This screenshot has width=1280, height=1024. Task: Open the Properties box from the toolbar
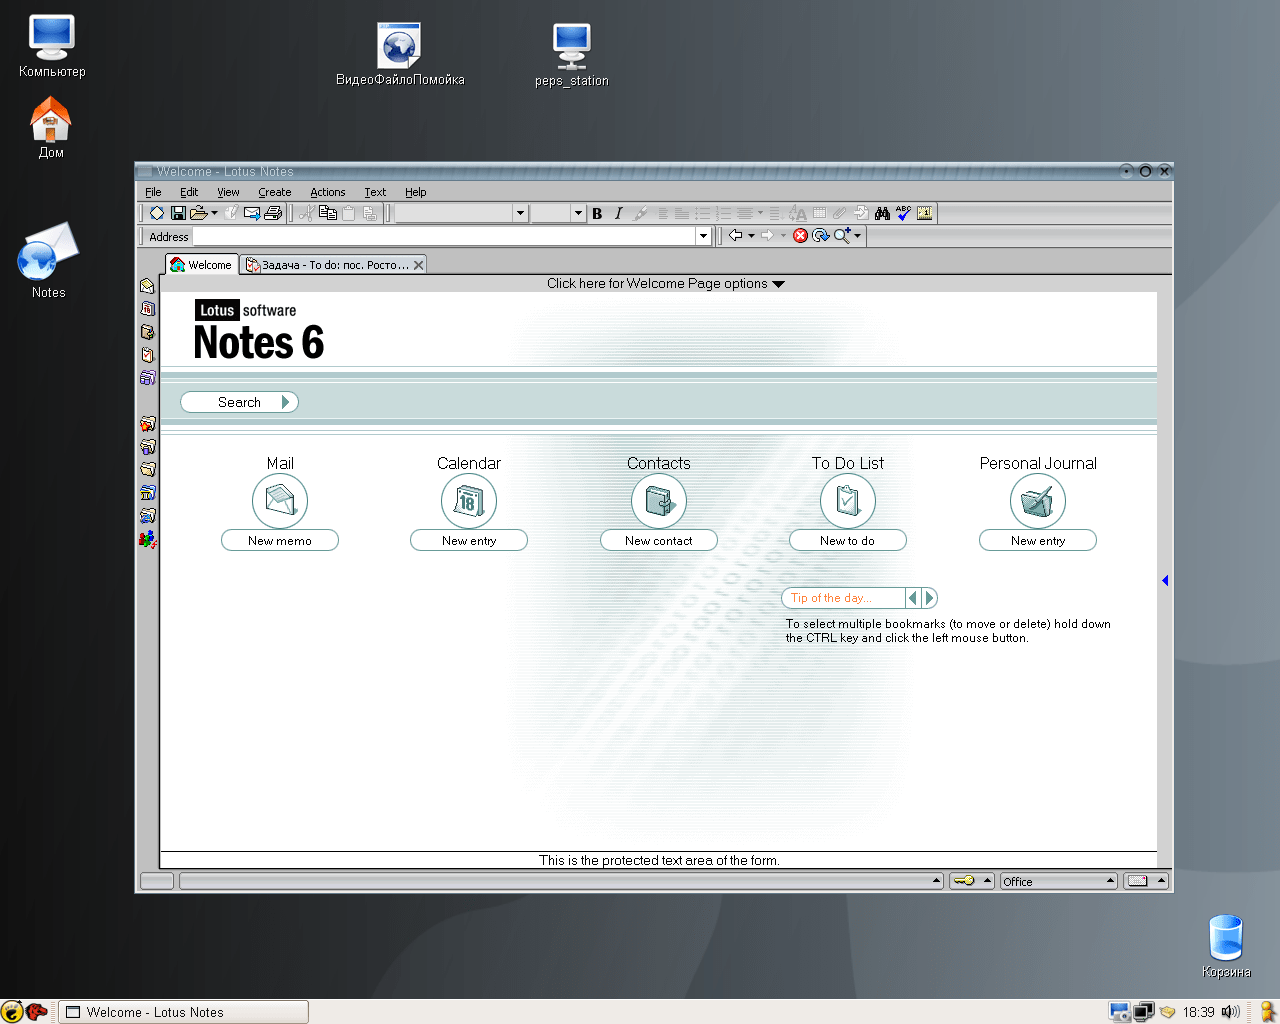pos(157,213)
